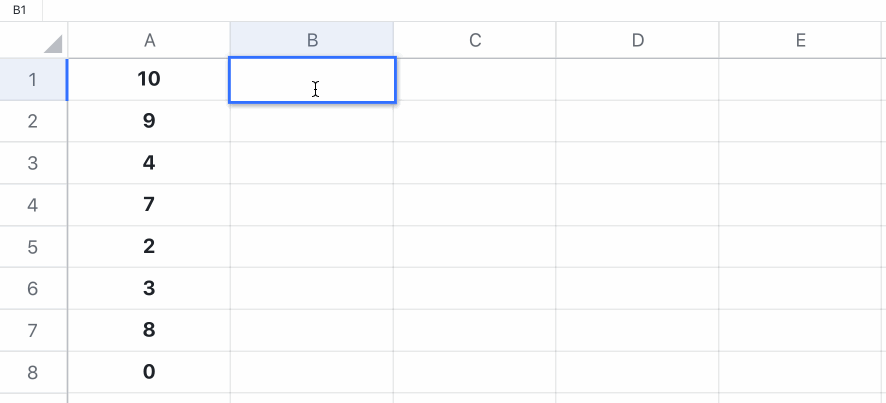Select column D header

click(x=638, y=41)
